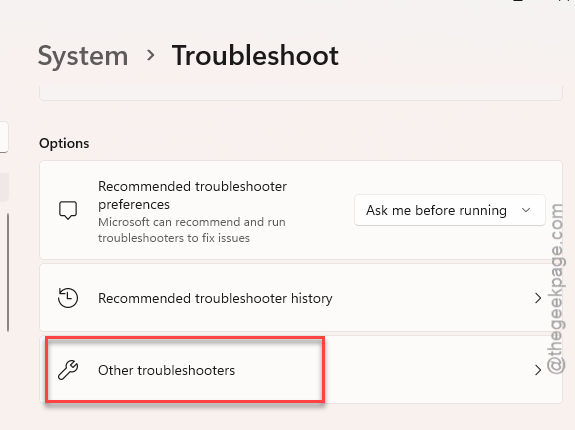This screenshot has width=575, height=430.
Task: Click the breadcrumb chevron after System
Action: pyautogui.click(x=150, y=55)
